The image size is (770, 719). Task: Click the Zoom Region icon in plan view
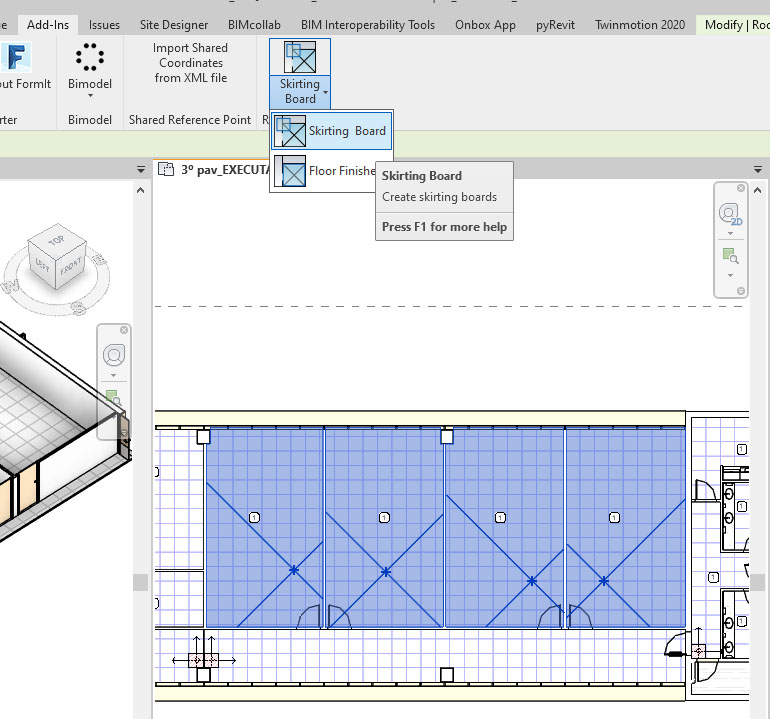pos(730,256)
